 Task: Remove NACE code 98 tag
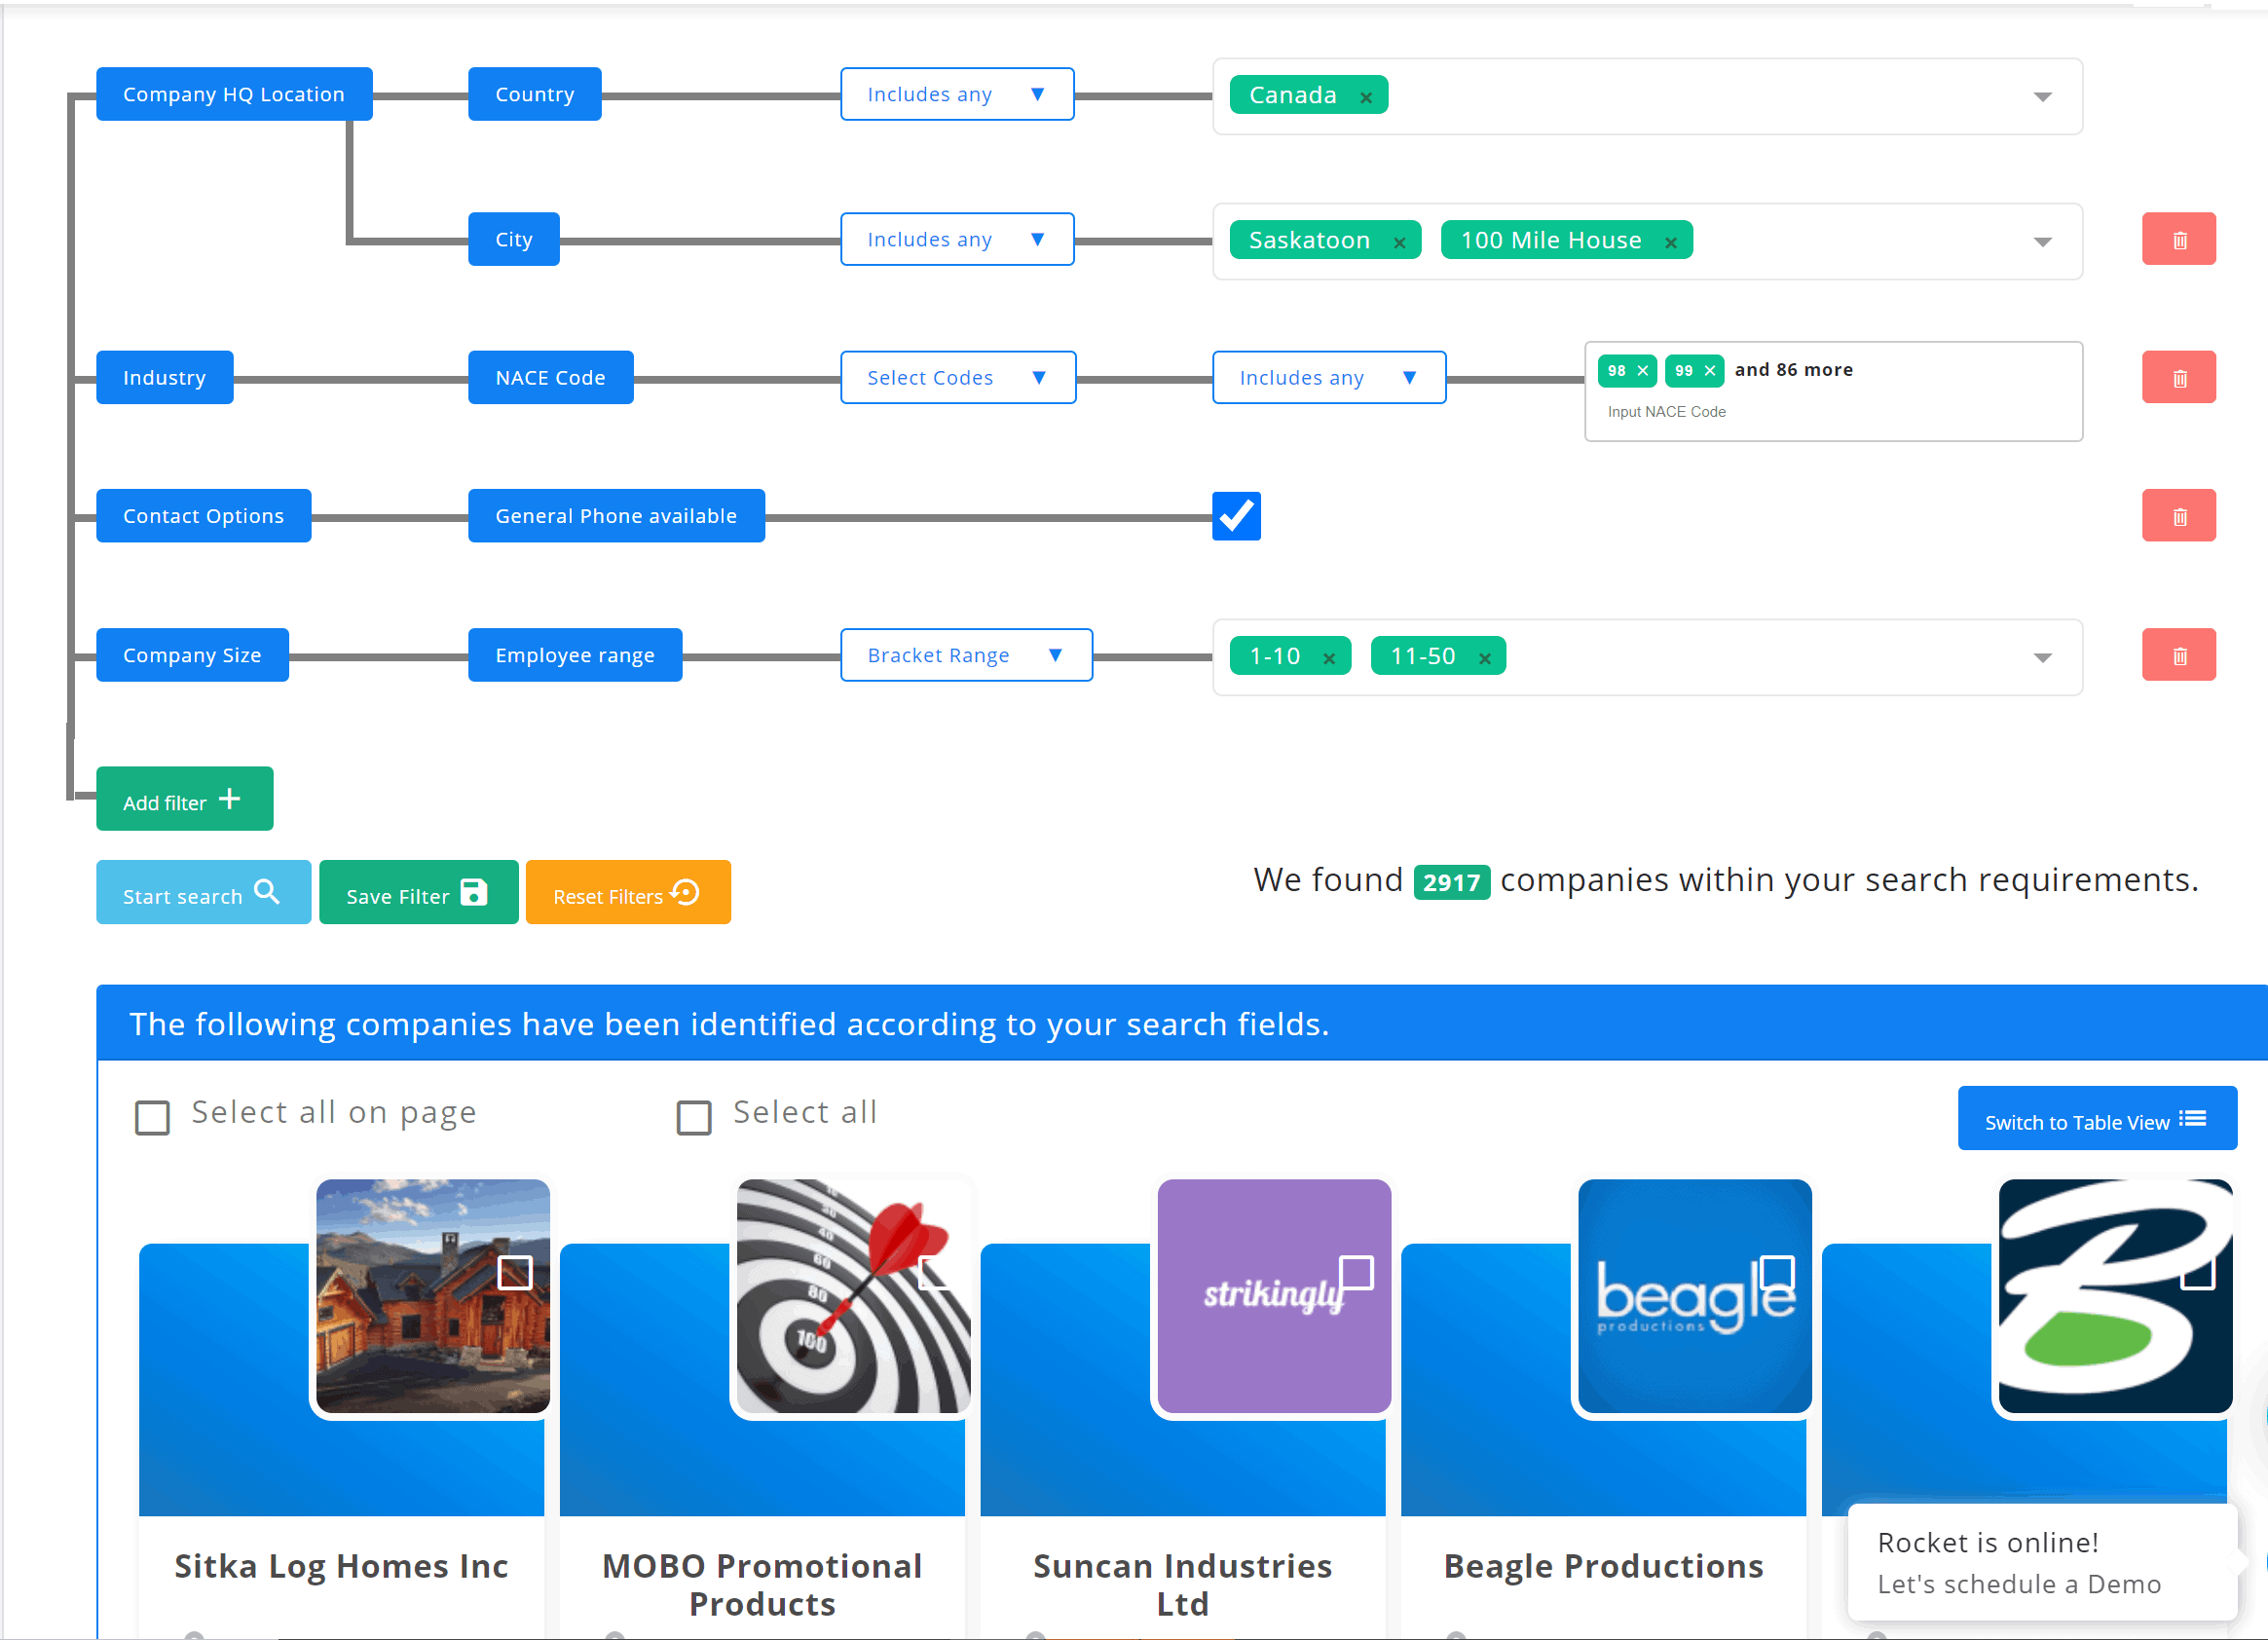(1642, 370)
